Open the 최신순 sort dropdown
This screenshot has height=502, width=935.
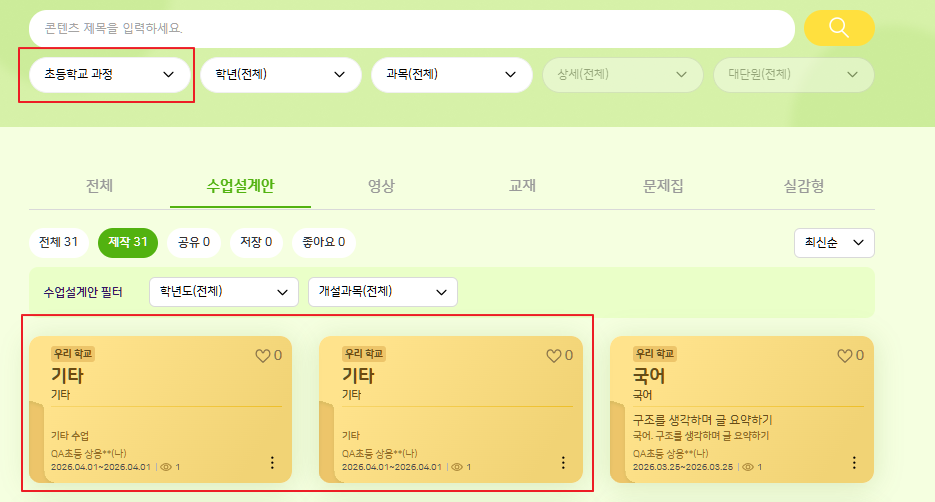834,243
